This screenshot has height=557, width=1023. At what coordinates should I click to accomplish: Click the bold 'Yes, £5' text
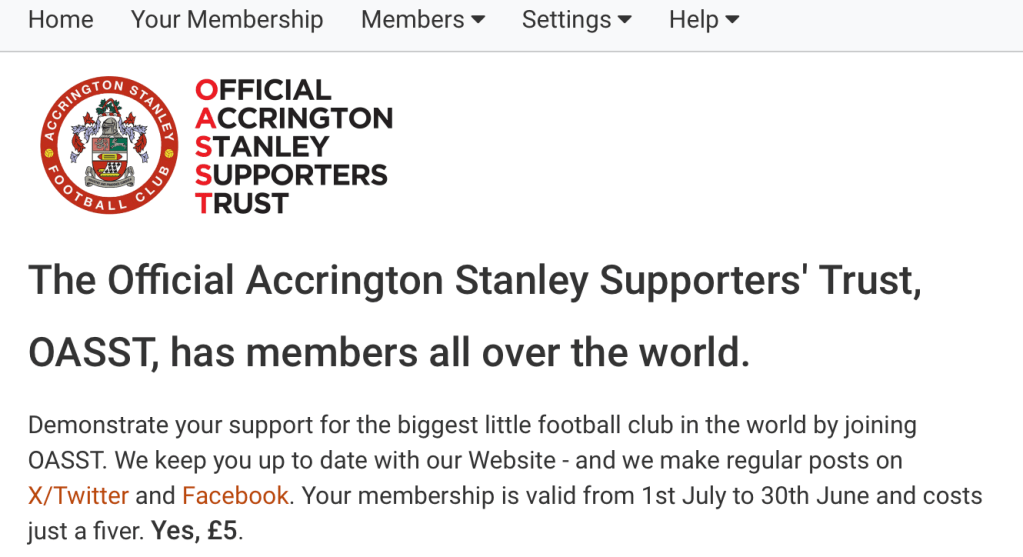tap(195, 530)
